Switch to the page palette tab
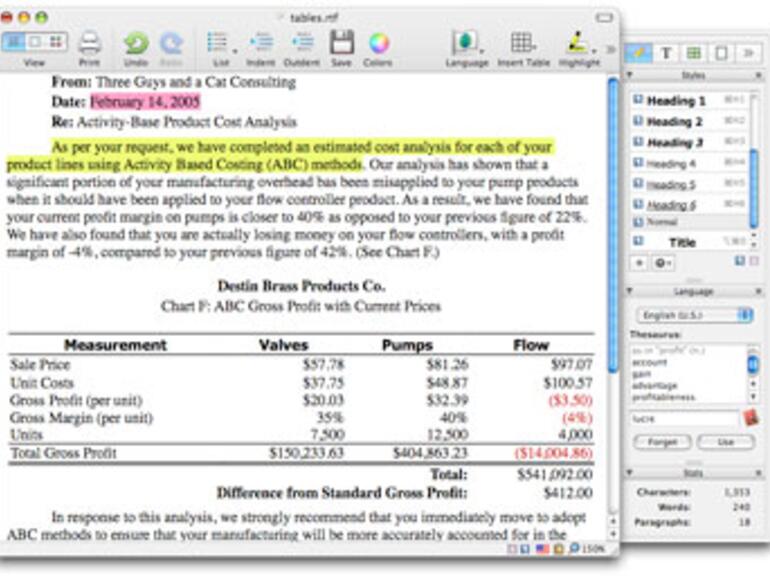The height and width of the screenshot is (578, 770). 721,53
